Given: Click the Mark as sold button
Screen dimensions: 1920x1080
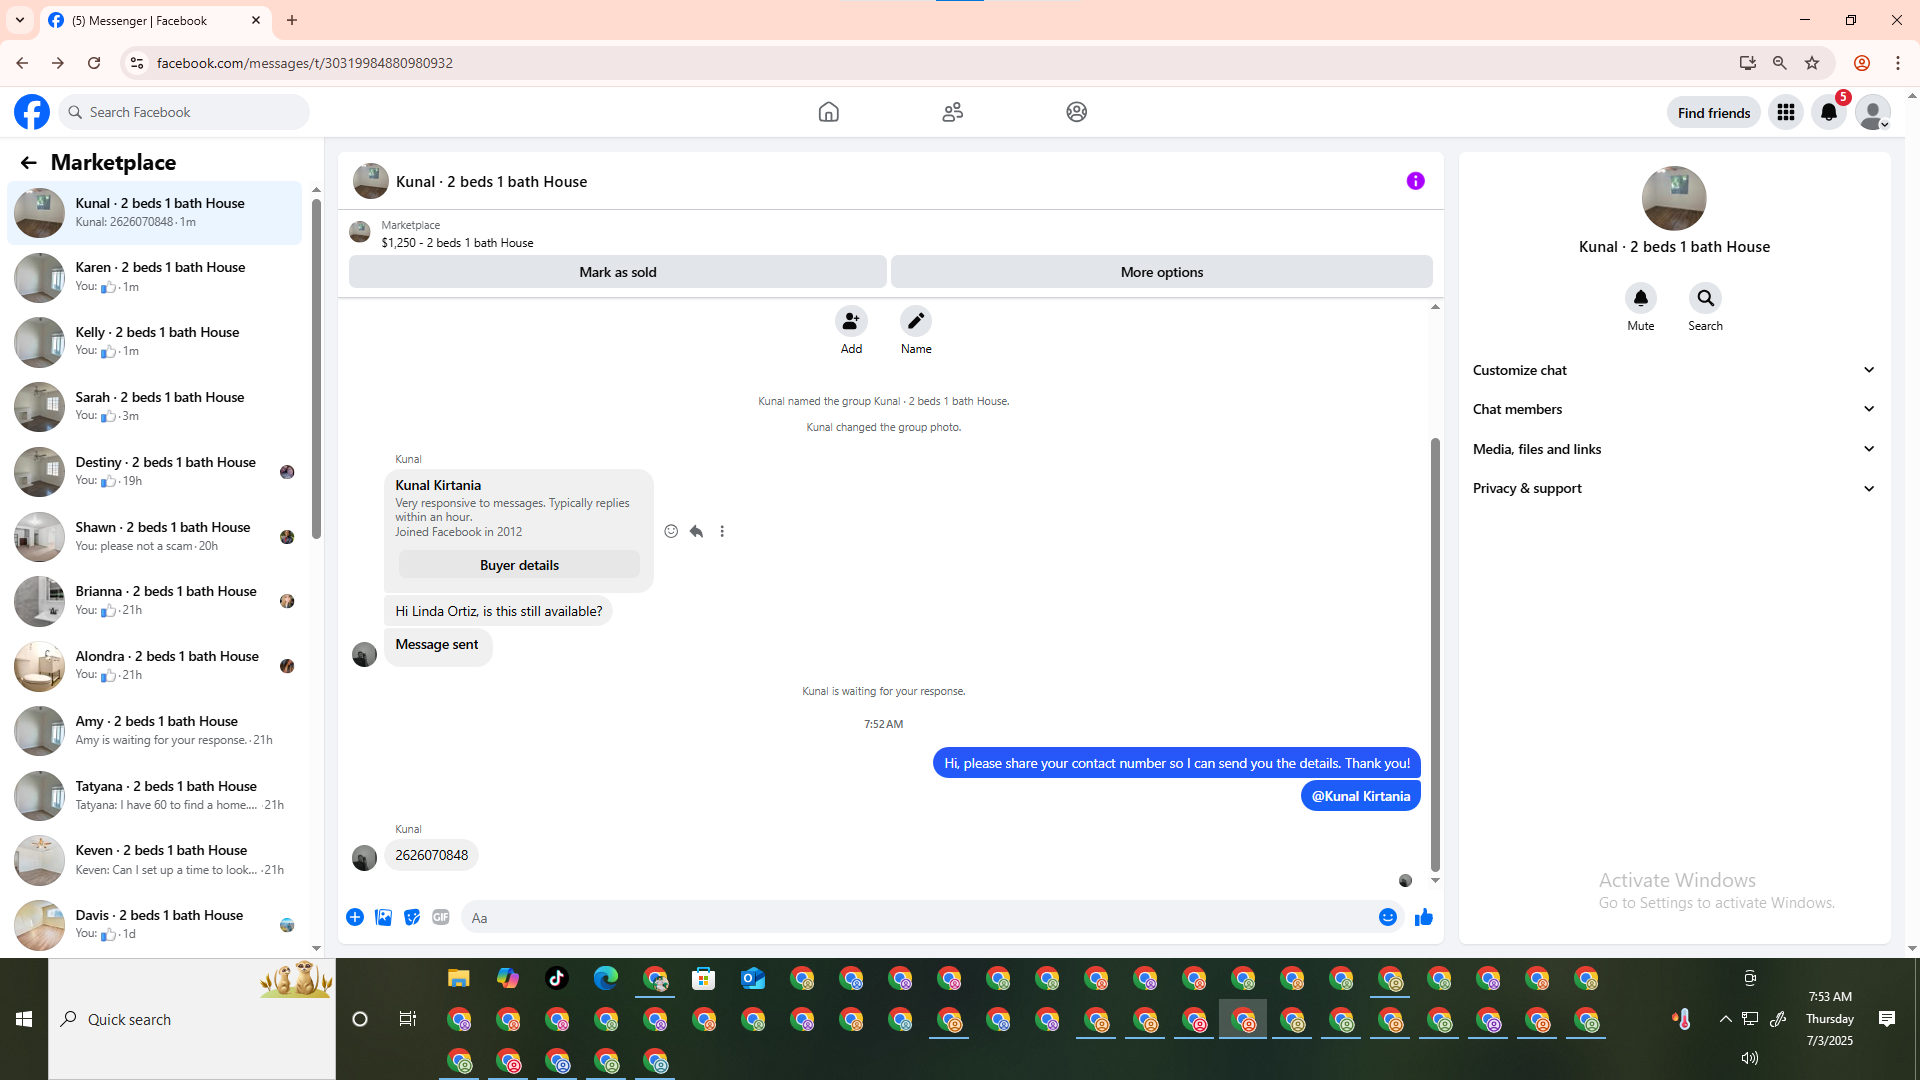Looking at the screenshot, I should (x=617, y=272).
